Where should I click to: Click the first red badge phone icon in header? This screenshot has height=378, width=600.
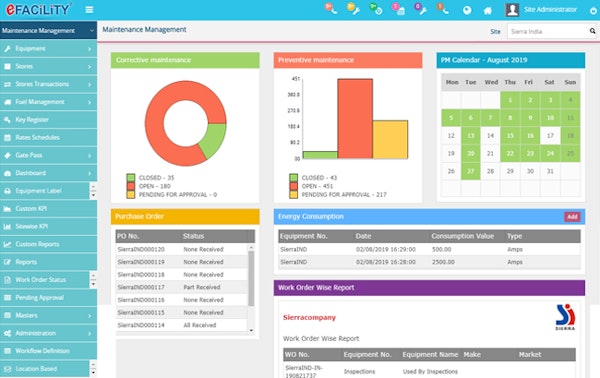point(331,8)
